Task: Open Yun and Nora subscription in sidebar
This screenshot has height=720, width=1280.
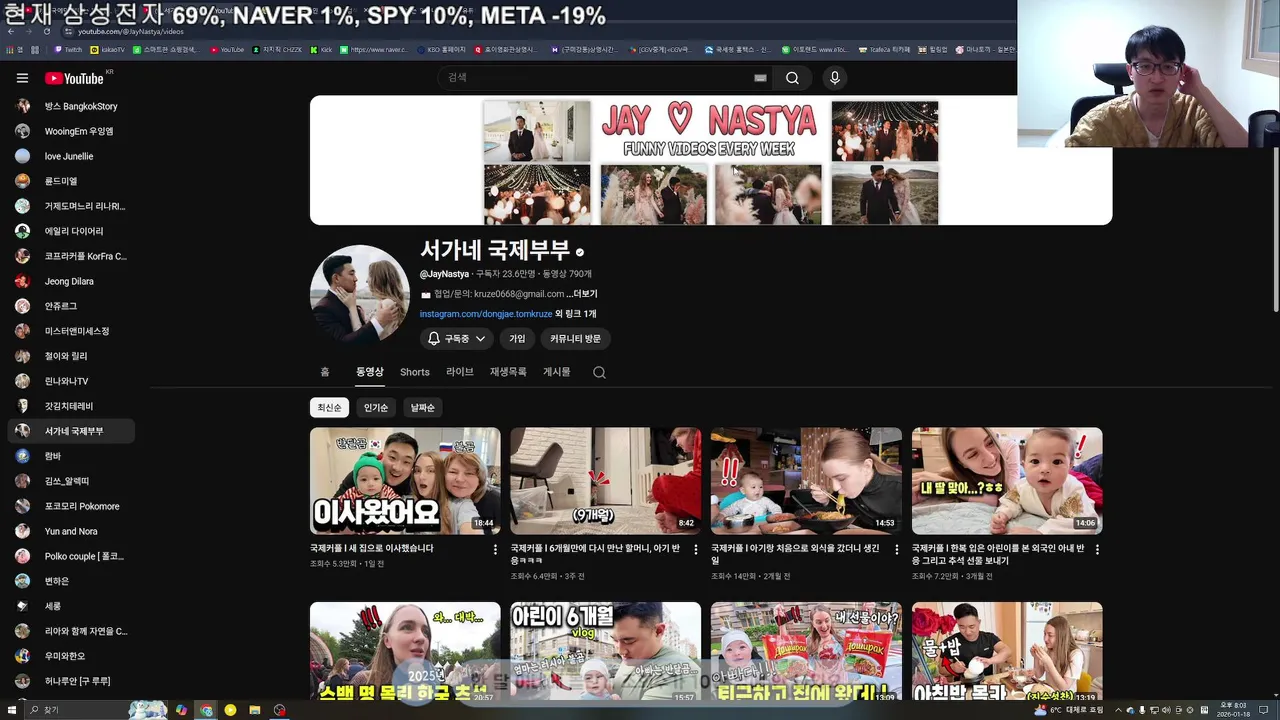Action: click(70, 531)
